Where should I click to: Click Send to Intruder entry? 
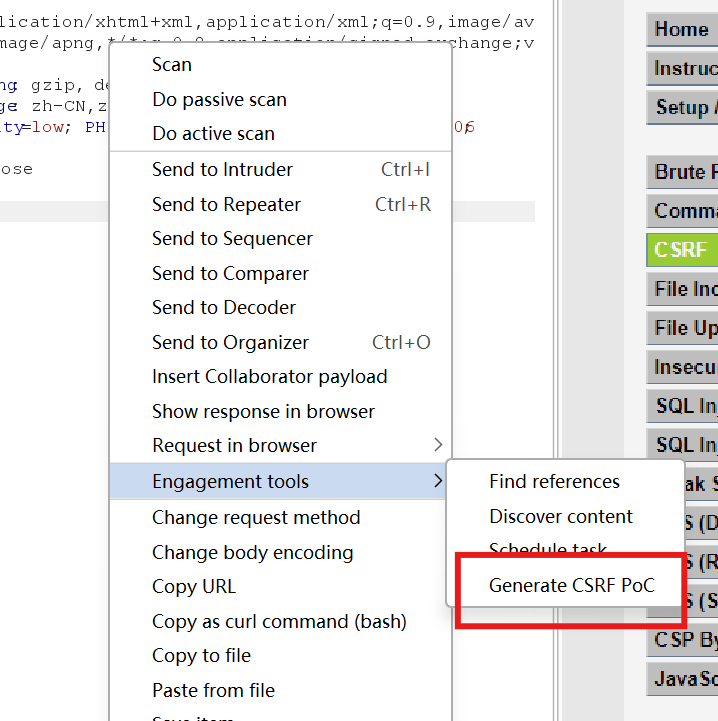tap(222, 170)
